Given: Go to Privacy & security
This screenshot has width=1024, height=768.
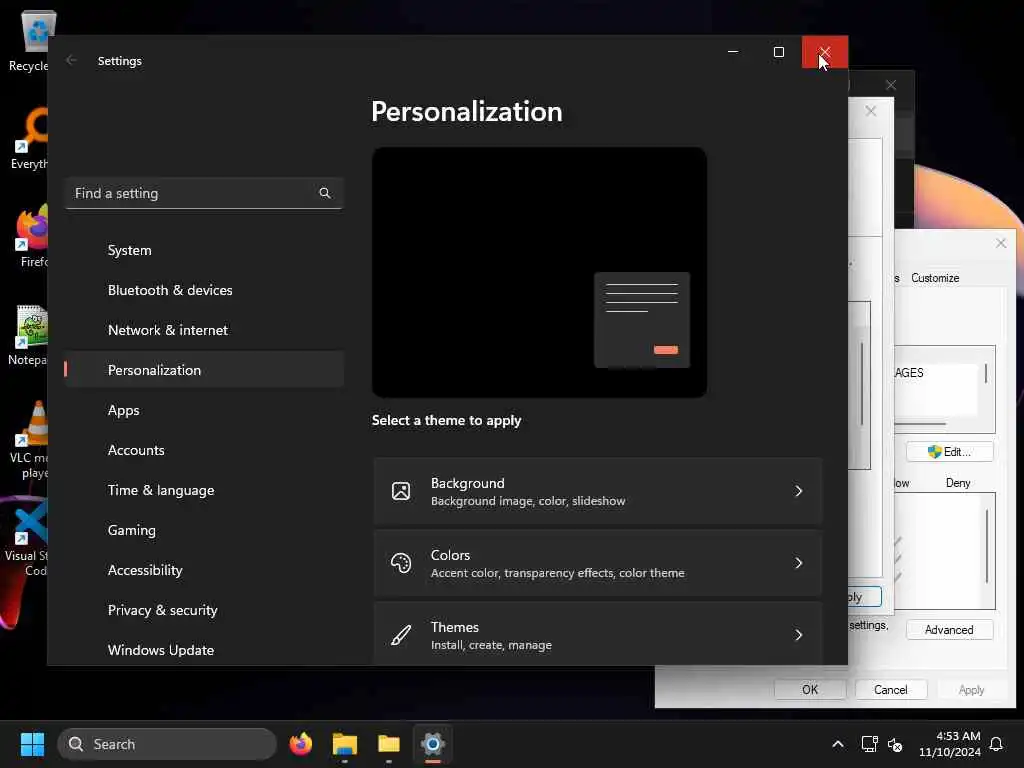Looking at the screenshot, I should click(204, 610).
